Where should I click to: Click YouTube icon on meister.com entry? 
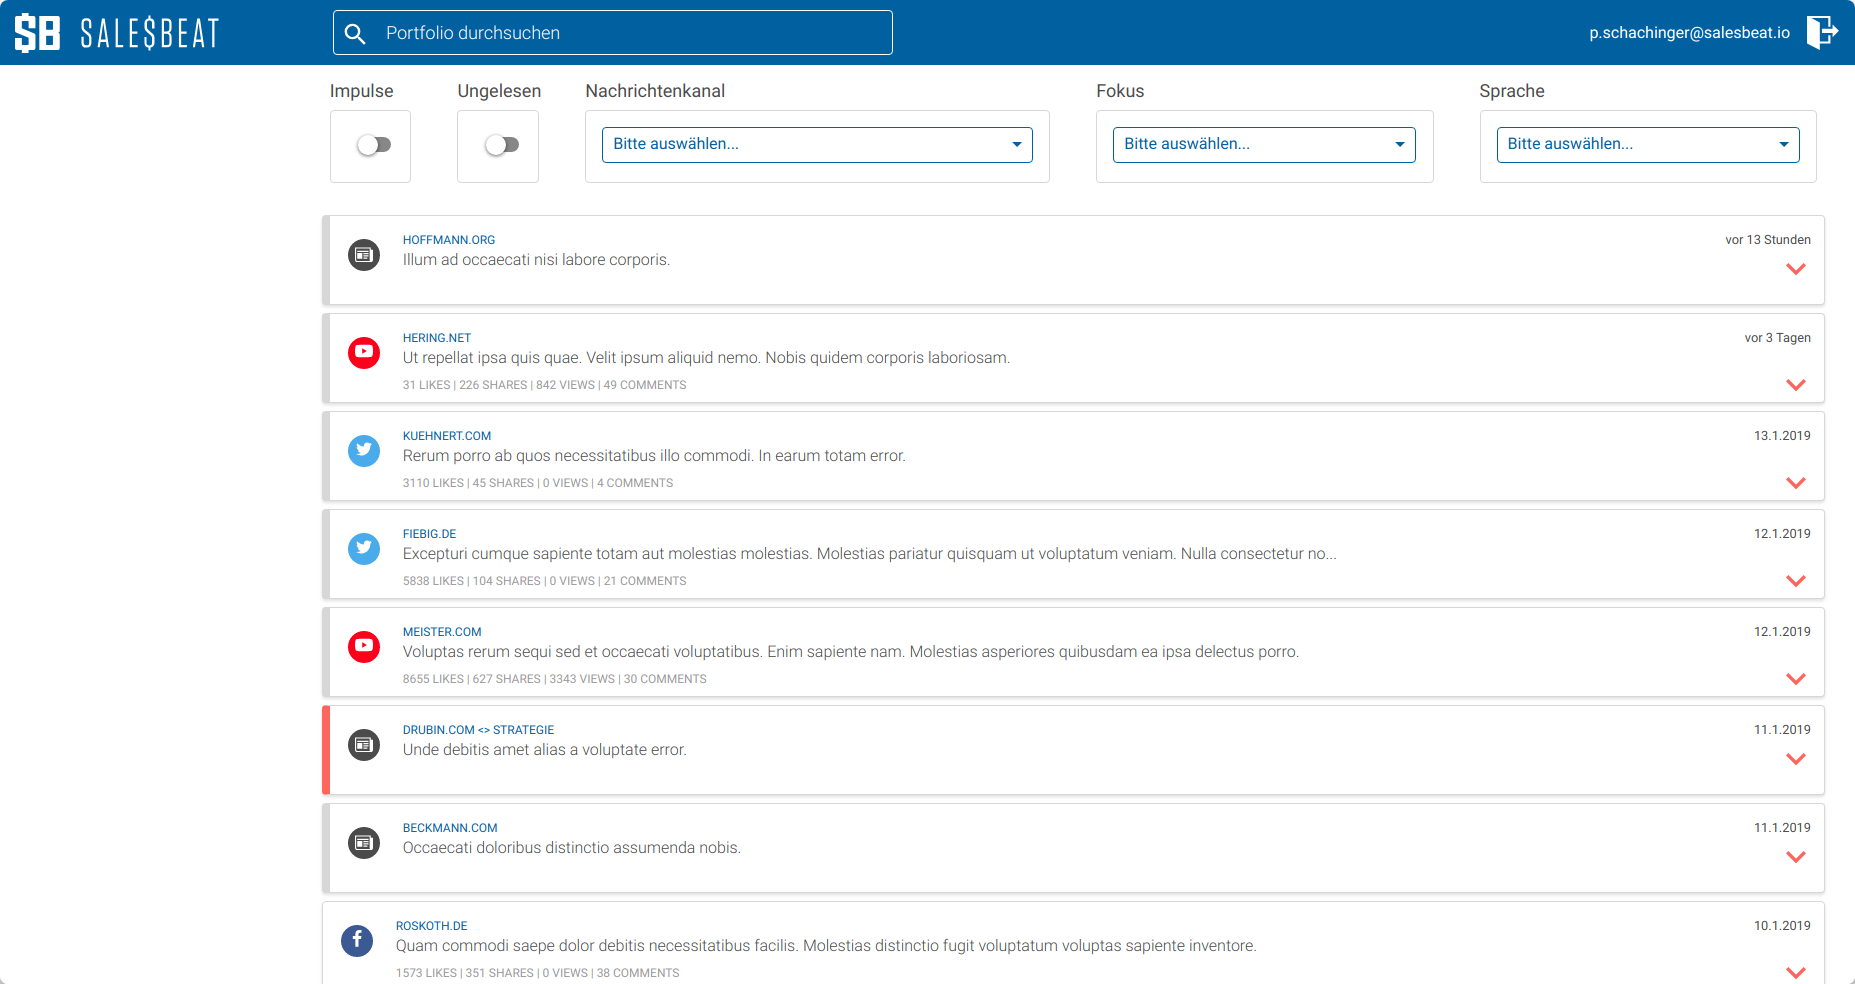364,646
